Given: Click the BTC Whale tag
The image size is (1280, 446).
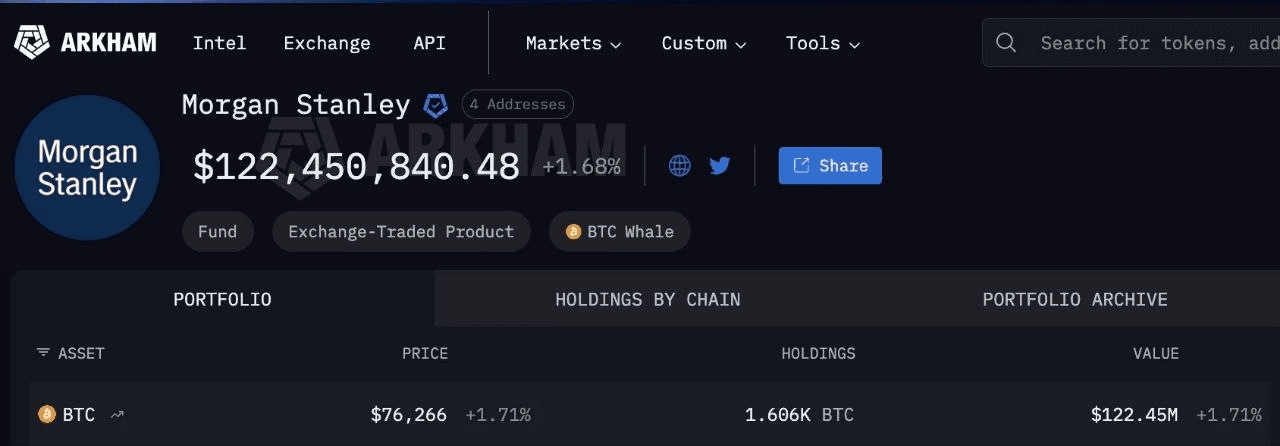Looking at the screenshot, I should click(x=619, y=232).
